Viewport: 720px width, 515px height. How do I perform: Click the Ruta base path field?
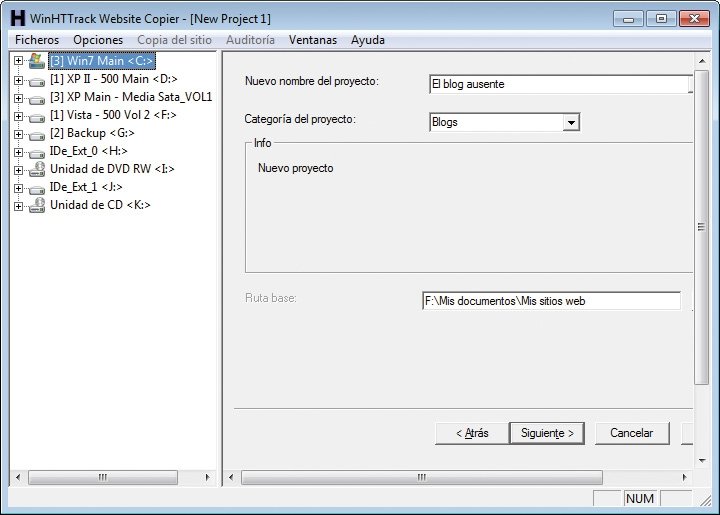[x=551, y=301]
